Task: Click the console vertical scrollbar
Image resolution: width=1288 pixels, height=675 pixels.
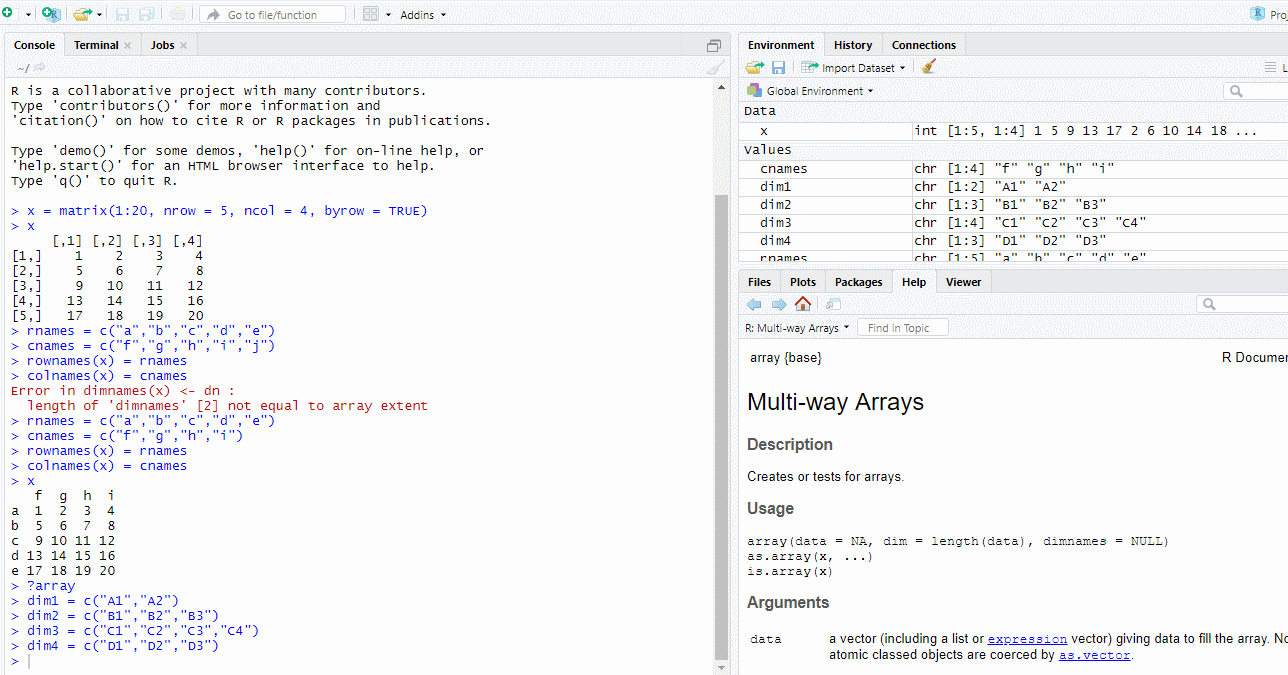Action: pos(722,427)
